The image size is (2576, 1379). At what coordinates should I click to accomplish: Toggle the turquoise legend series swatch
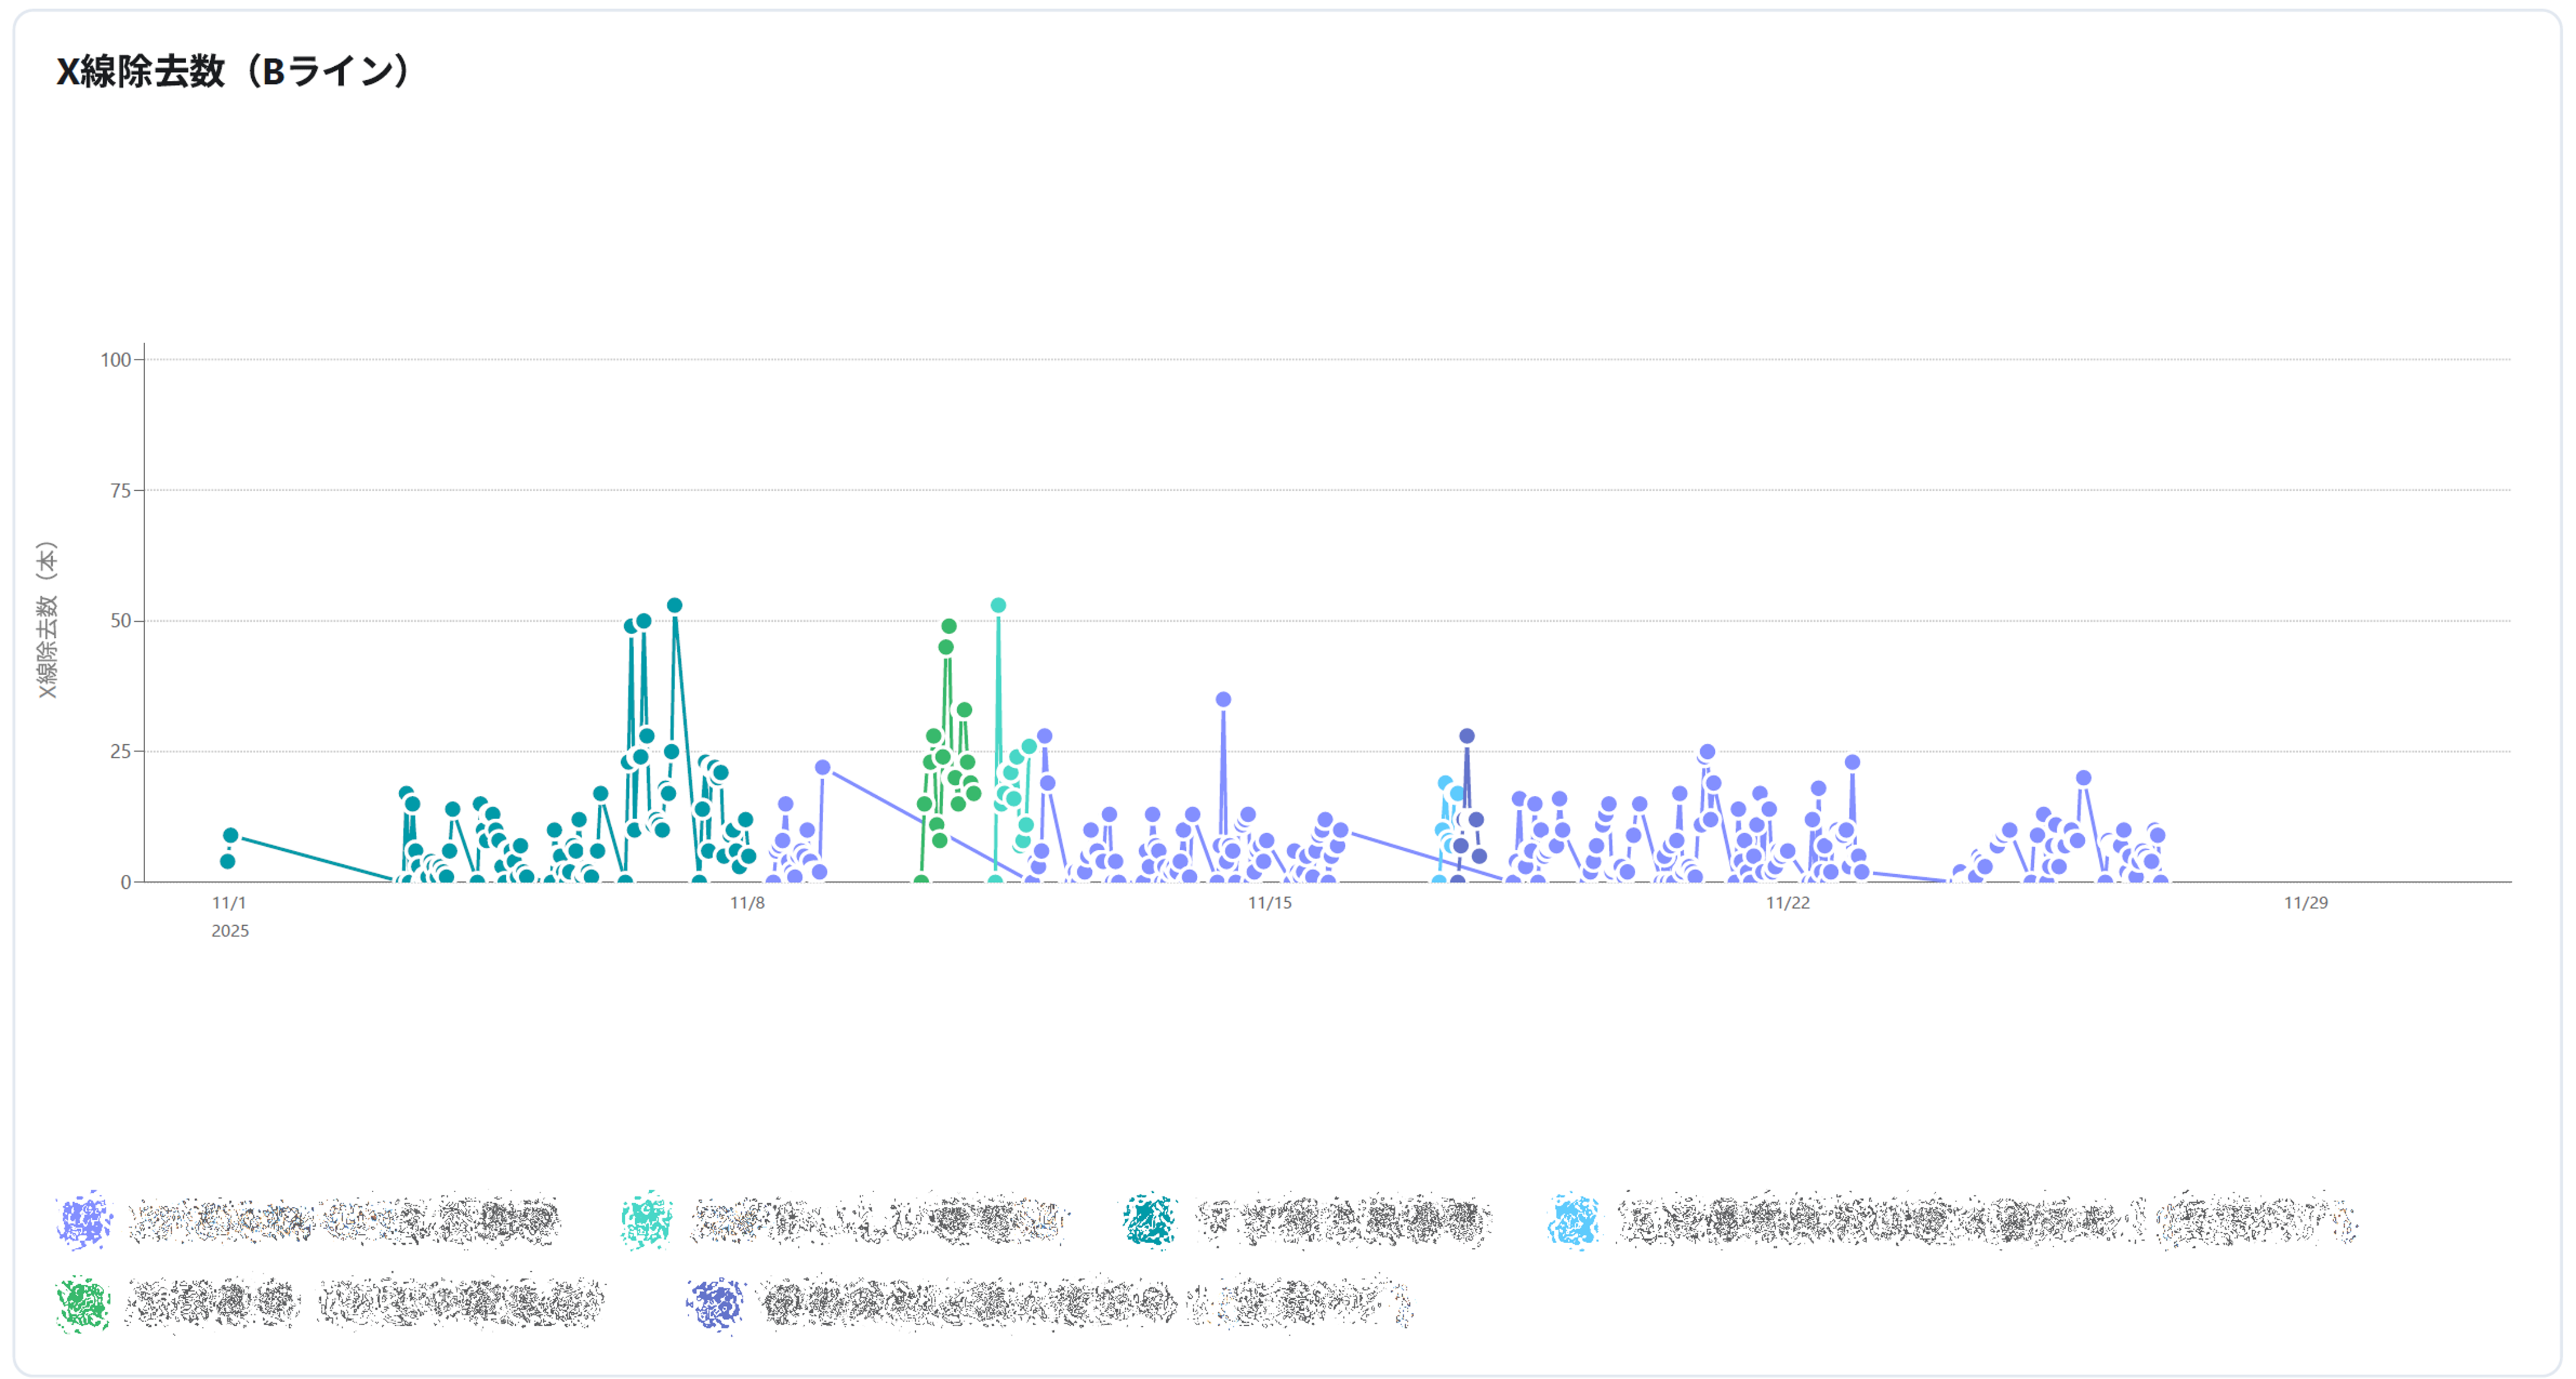646,1220
